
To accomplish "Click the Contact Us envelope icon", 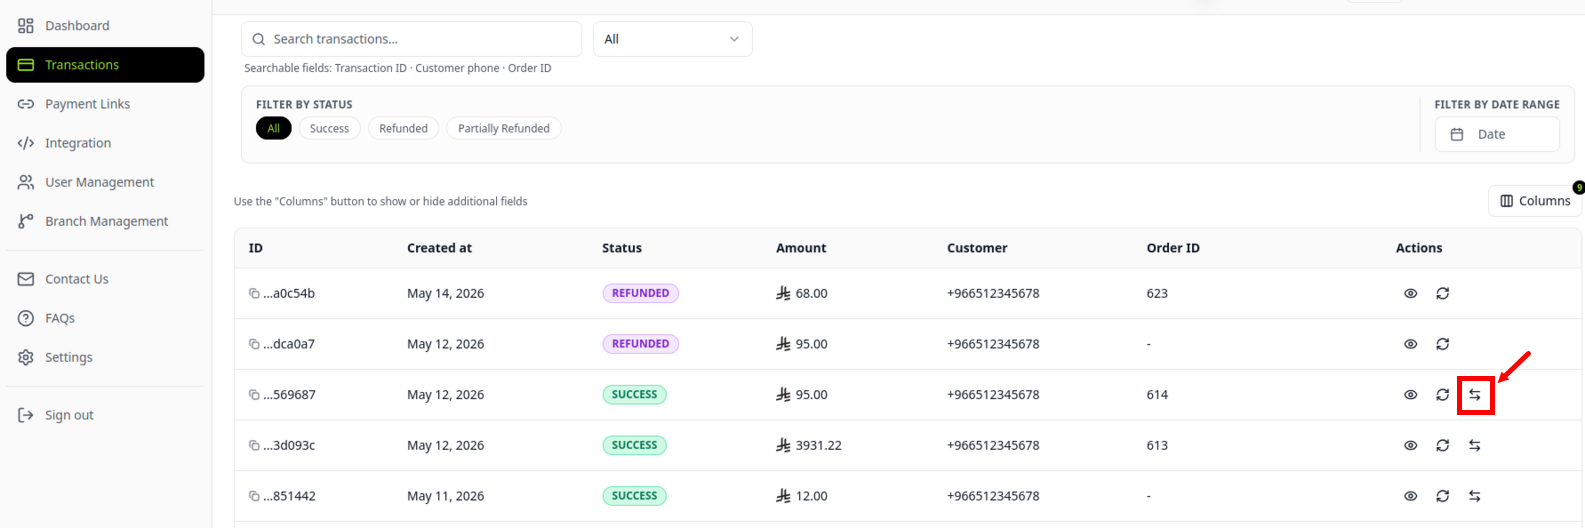I will pos(26,279).
